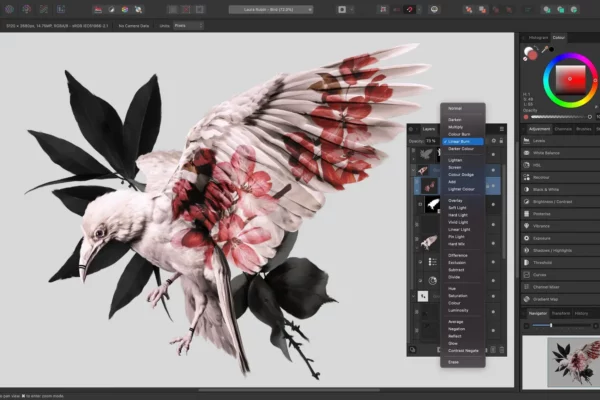Click the Auto White Balance icon

pos(138,10)
